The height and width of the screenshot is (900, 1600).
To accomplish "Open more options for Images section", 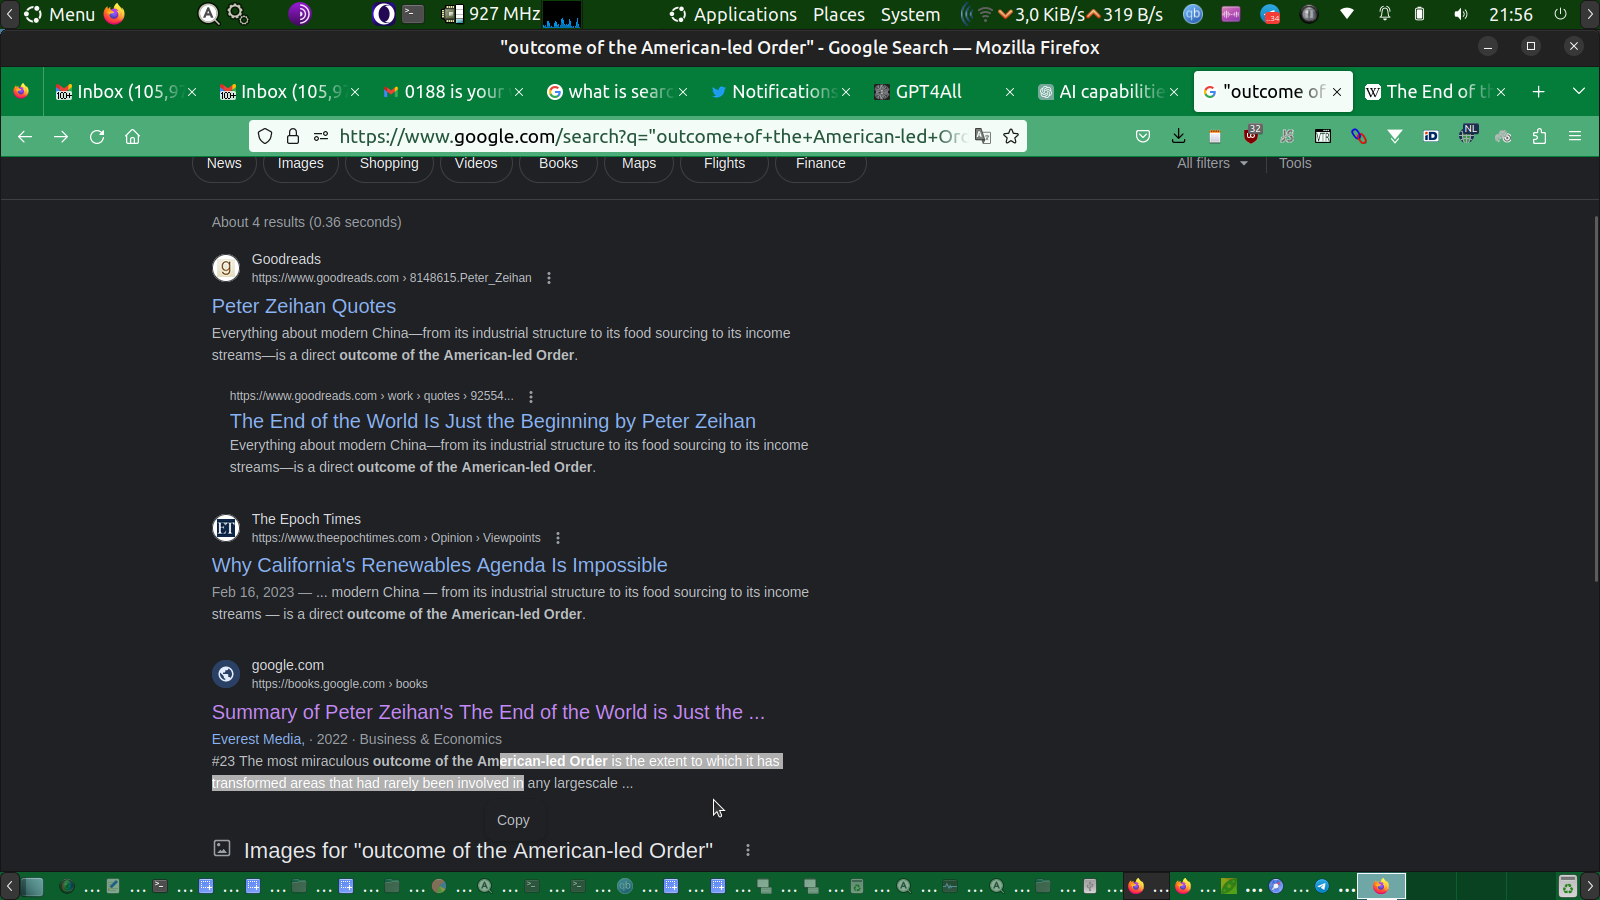I will pyautogui.click(x=748, y=850).
